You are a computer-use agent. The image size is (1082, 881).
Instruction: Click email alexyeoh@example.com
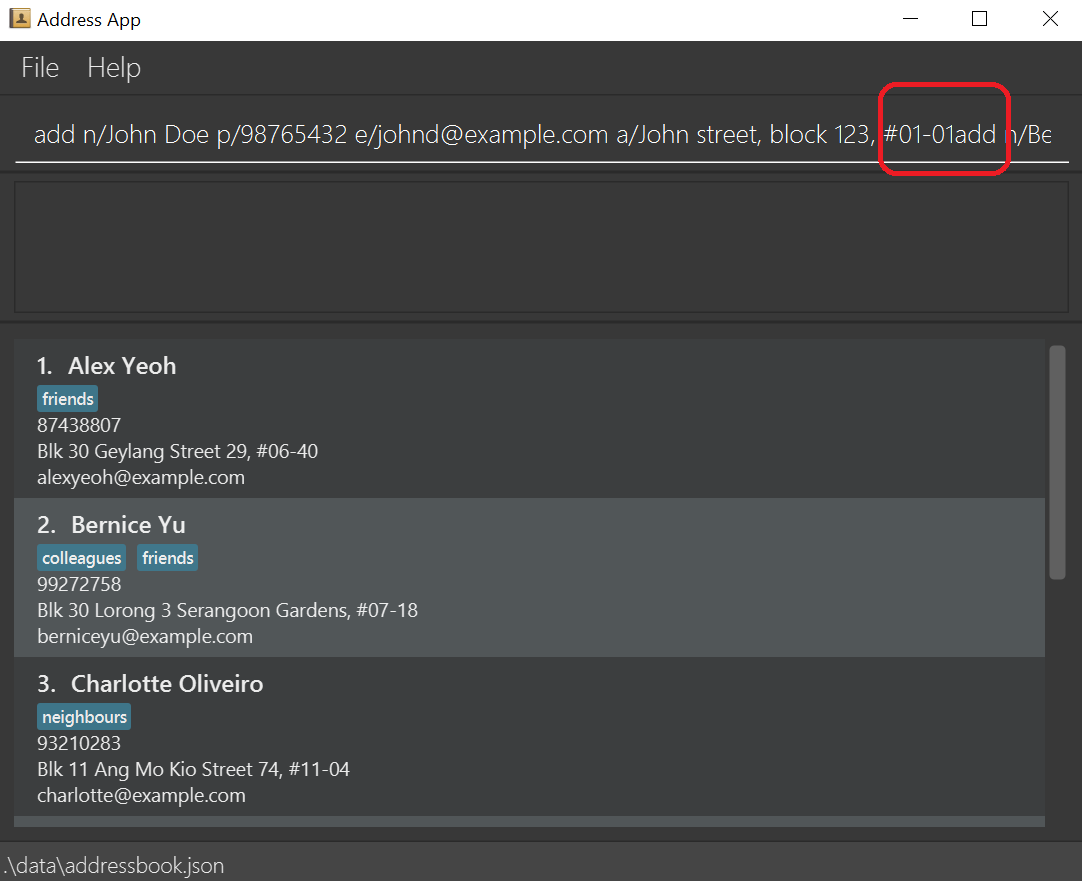point(141,477)
